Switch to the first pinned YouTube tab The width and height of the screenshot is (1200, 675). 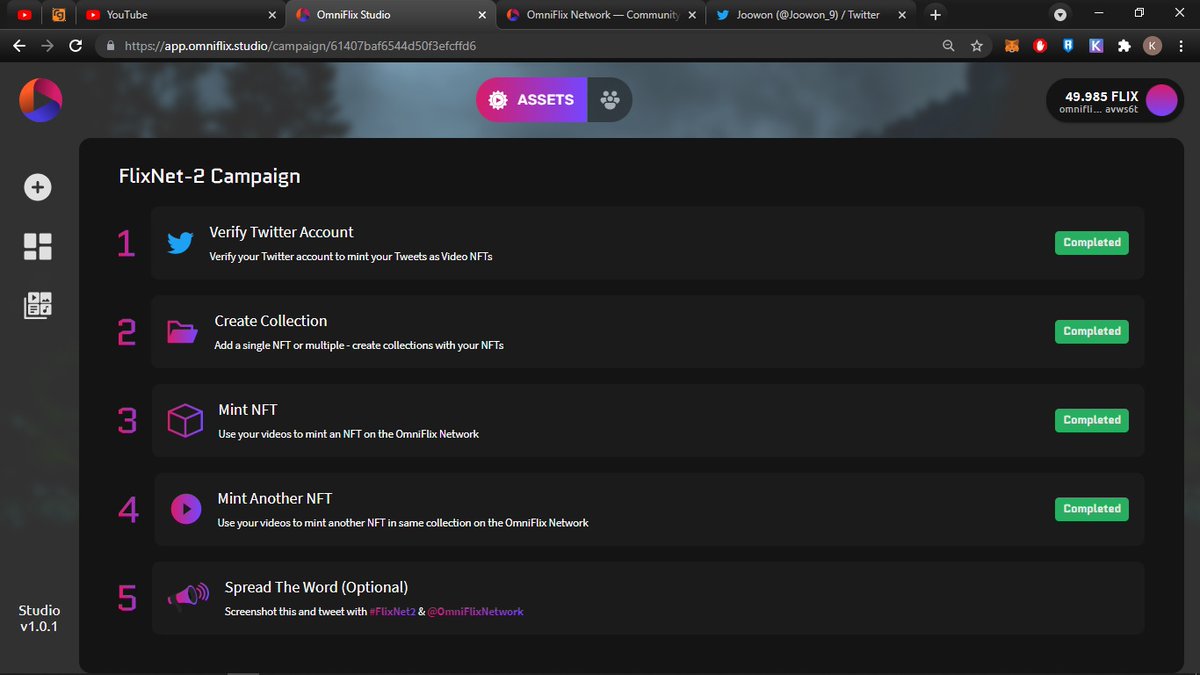24,15
